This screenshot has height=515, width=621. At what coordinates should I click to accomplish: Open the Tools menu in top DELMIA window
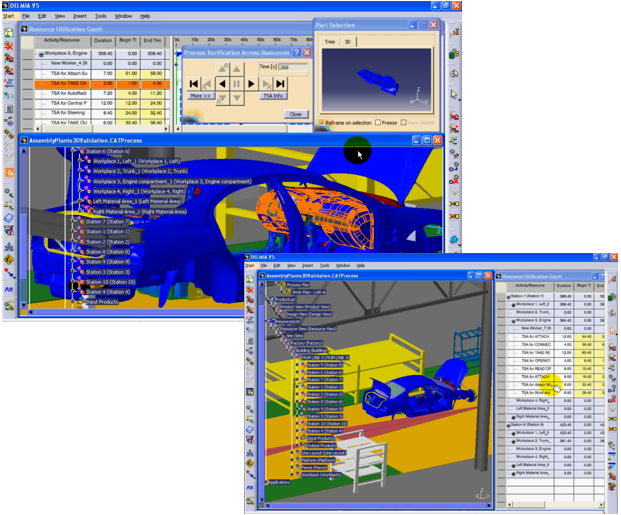tap(101, 16)
